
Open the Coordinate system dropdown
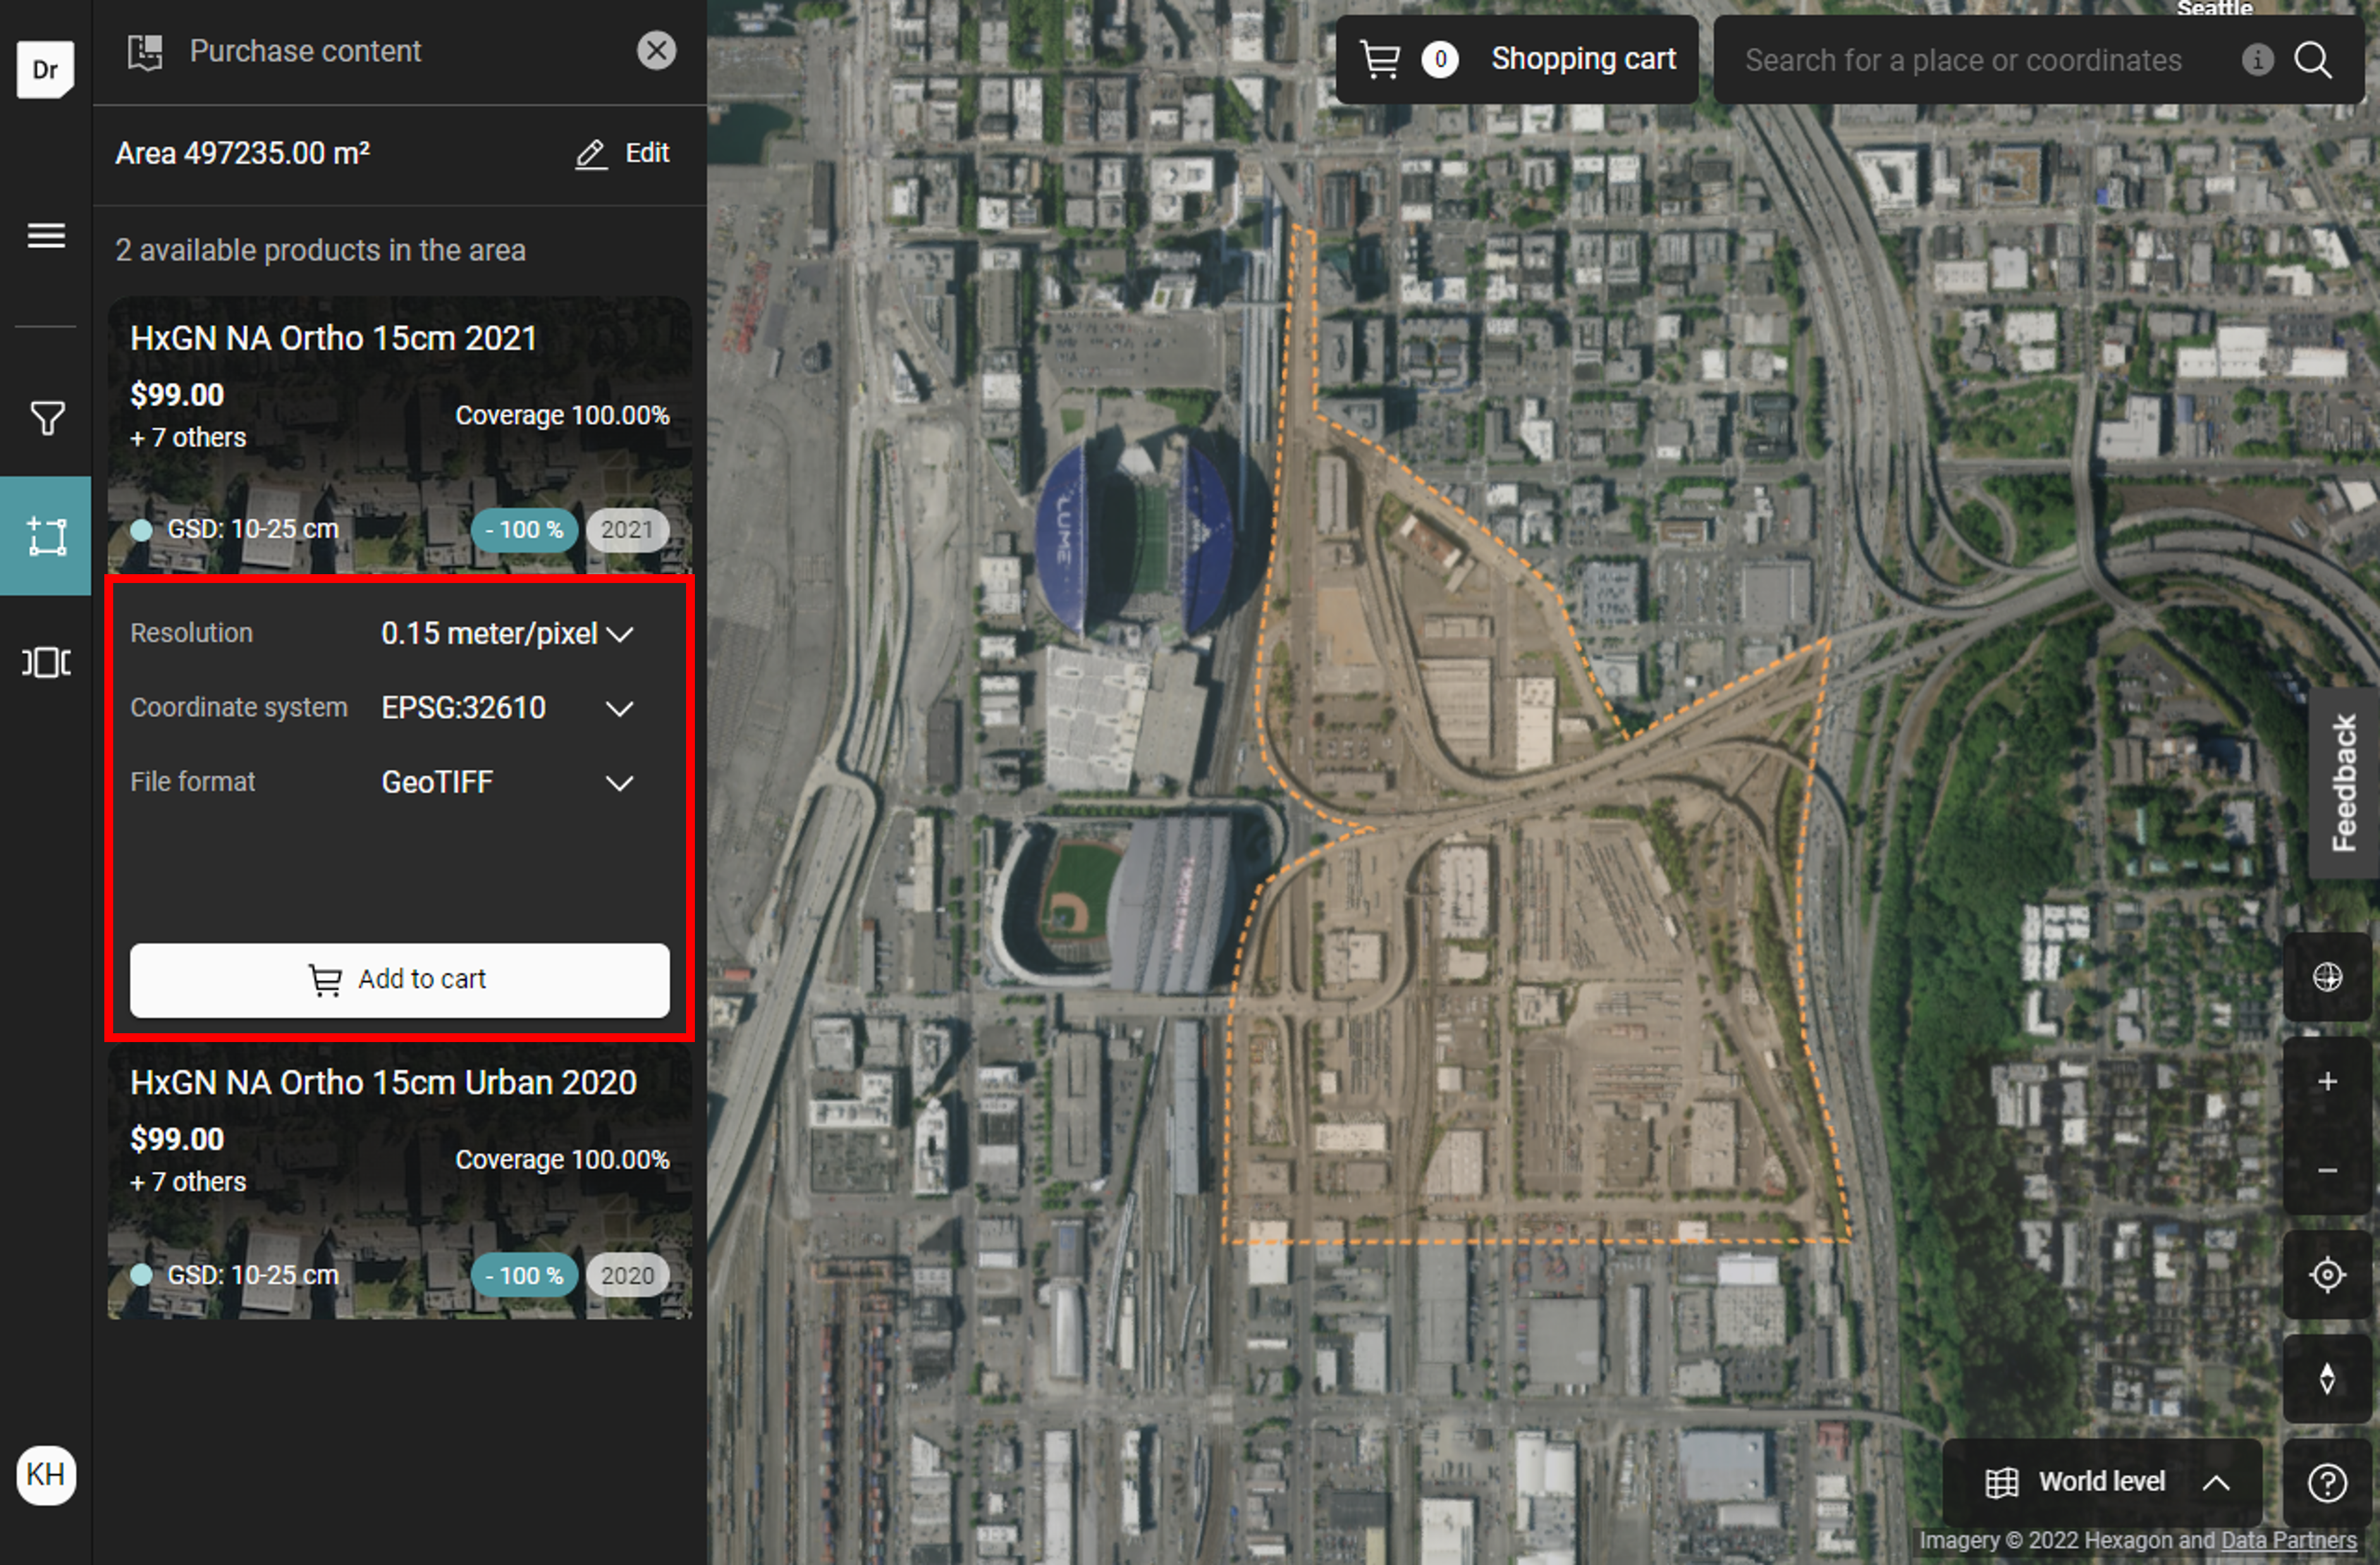pos(507,708)
